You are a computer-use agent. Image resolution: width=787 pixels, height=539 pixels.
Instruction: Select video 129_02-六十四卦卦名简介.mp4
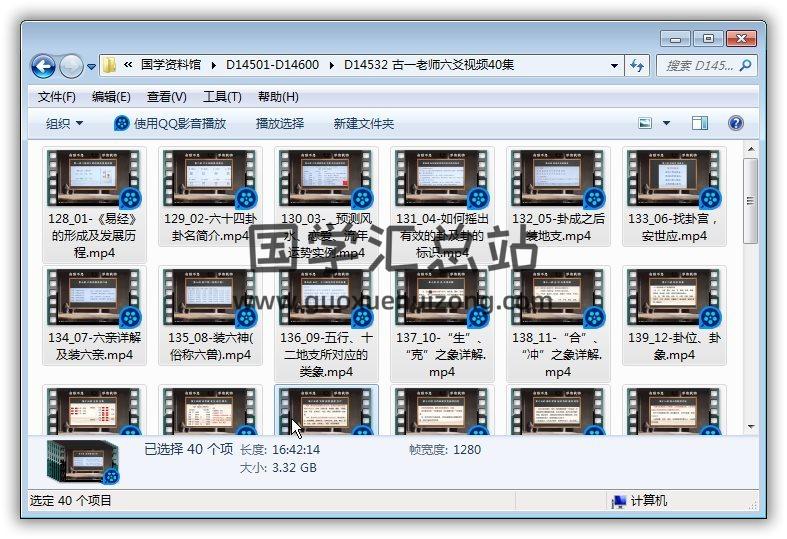(x=210, y=196)
